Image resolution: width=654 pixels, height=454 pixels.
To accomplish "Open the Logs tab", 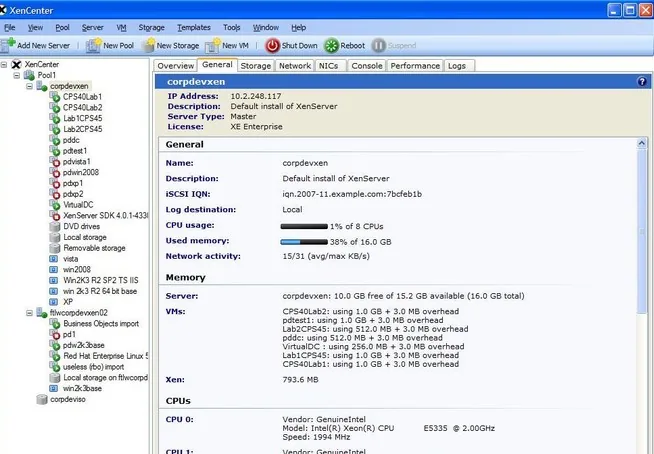I will (x=457, y=66).
